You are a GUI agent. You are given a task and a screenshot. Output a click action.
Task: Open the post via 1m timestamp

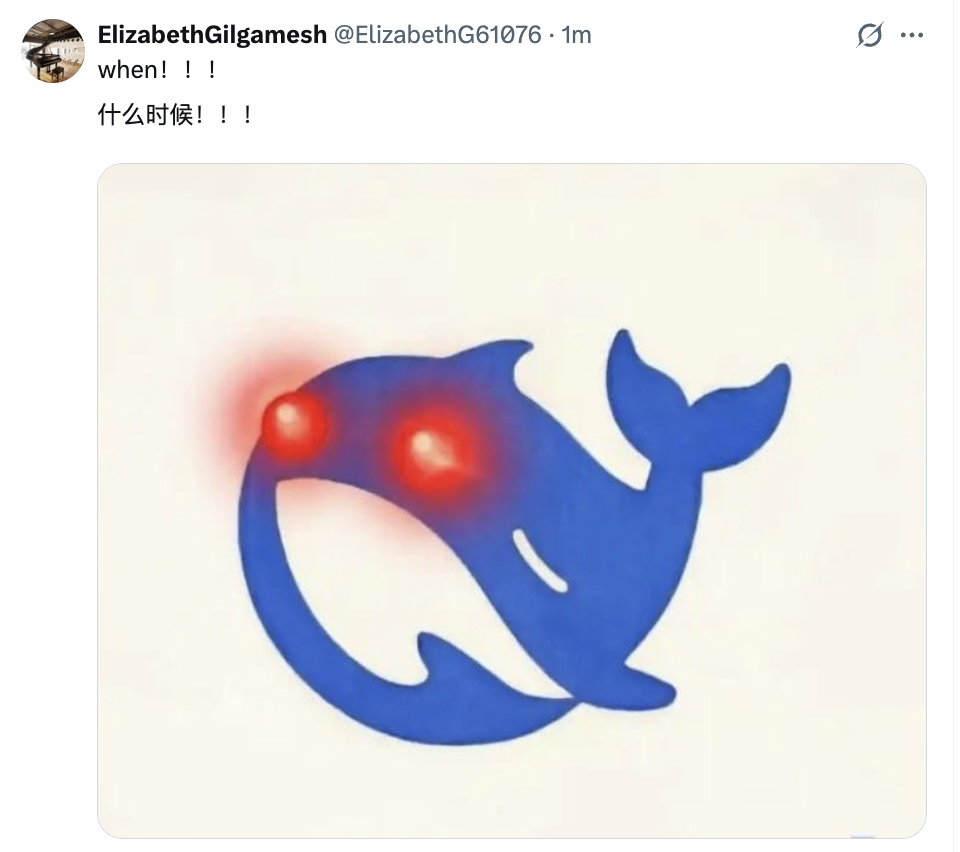click(x=576, y=35)
